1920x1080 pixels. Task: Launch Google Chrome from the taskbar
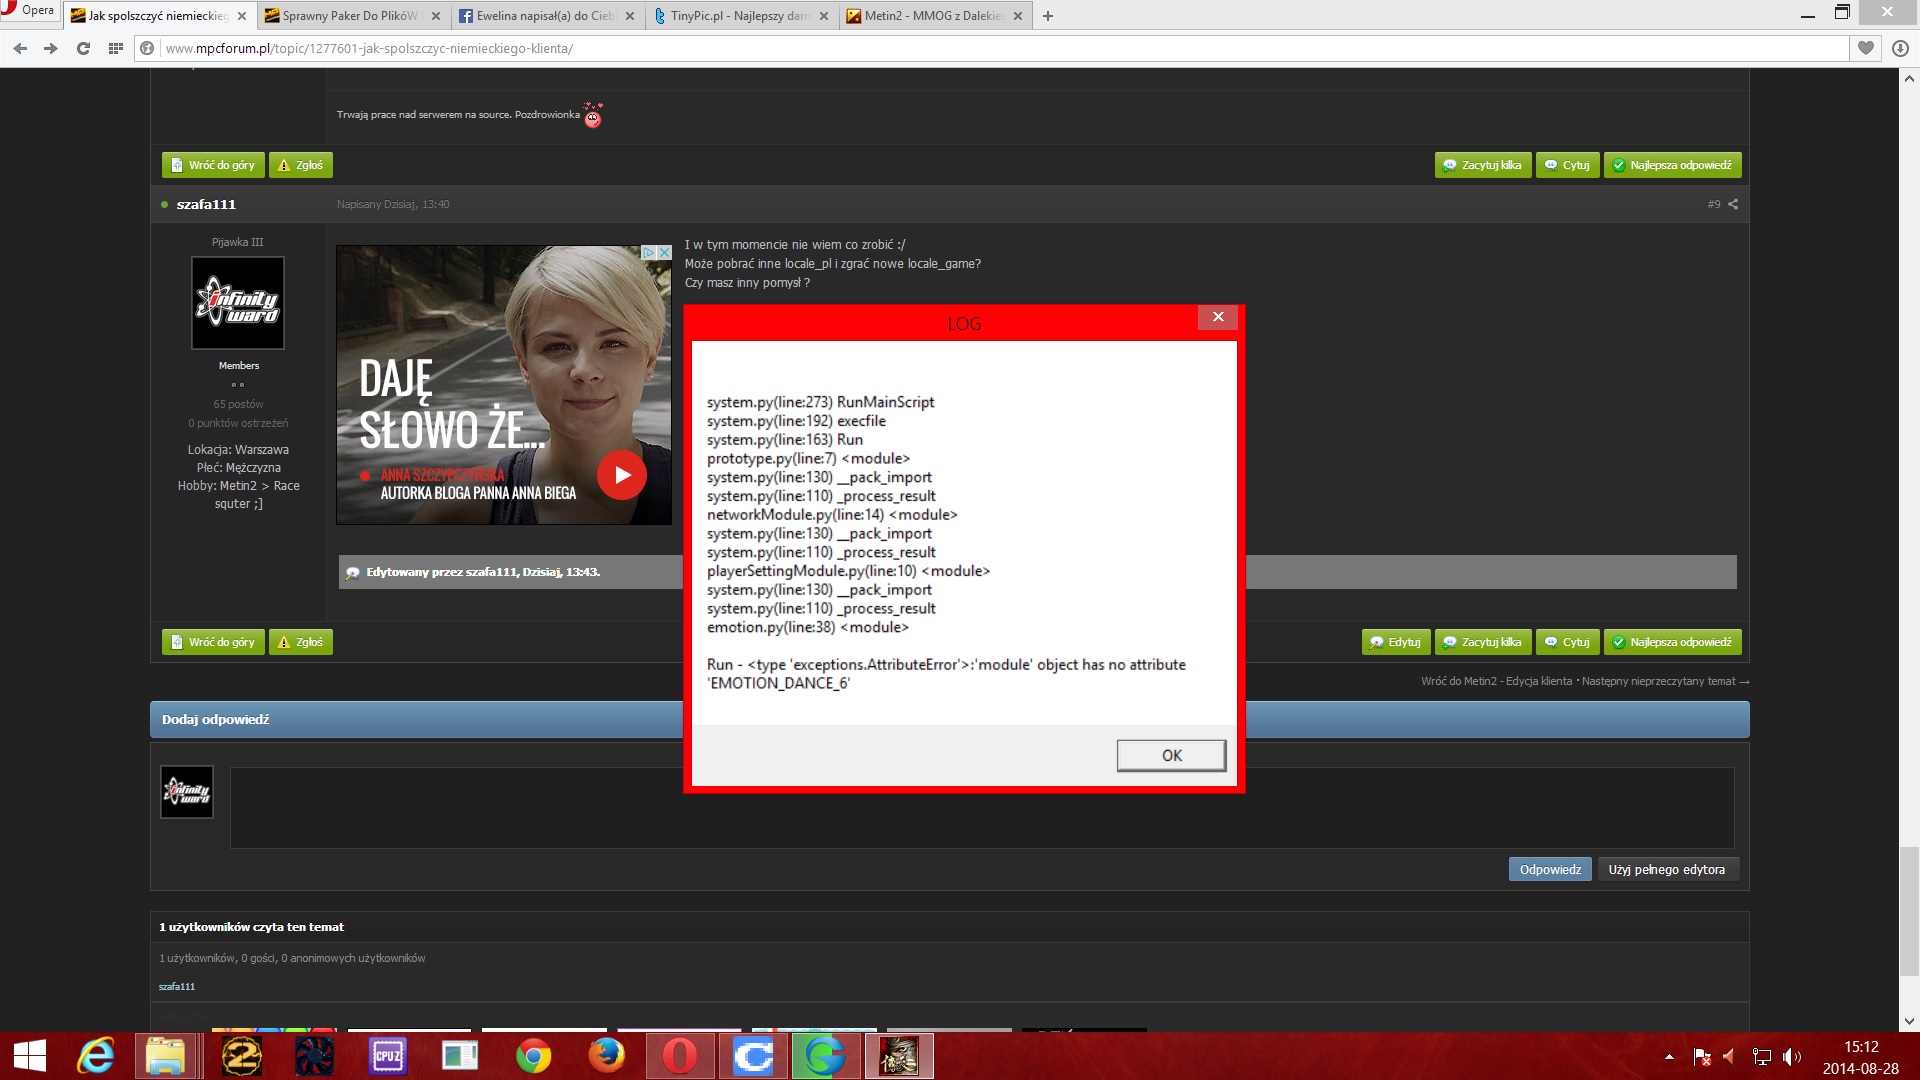coord(533,1056)
